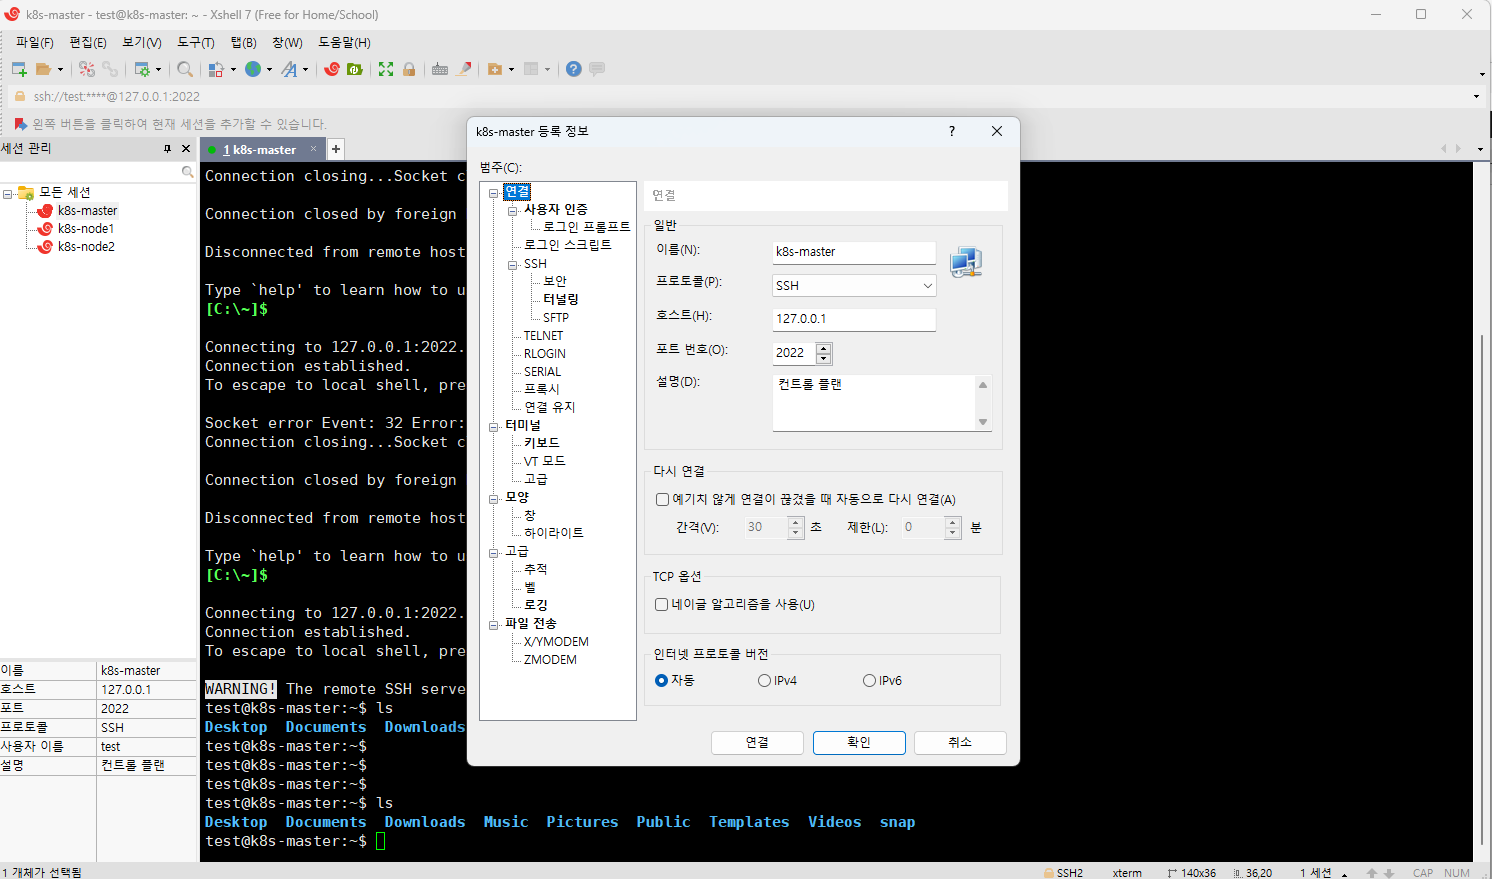1492x879 pixels.
Task: Click the Find magnifier icon in toolbar
Action: click(185, 69)
